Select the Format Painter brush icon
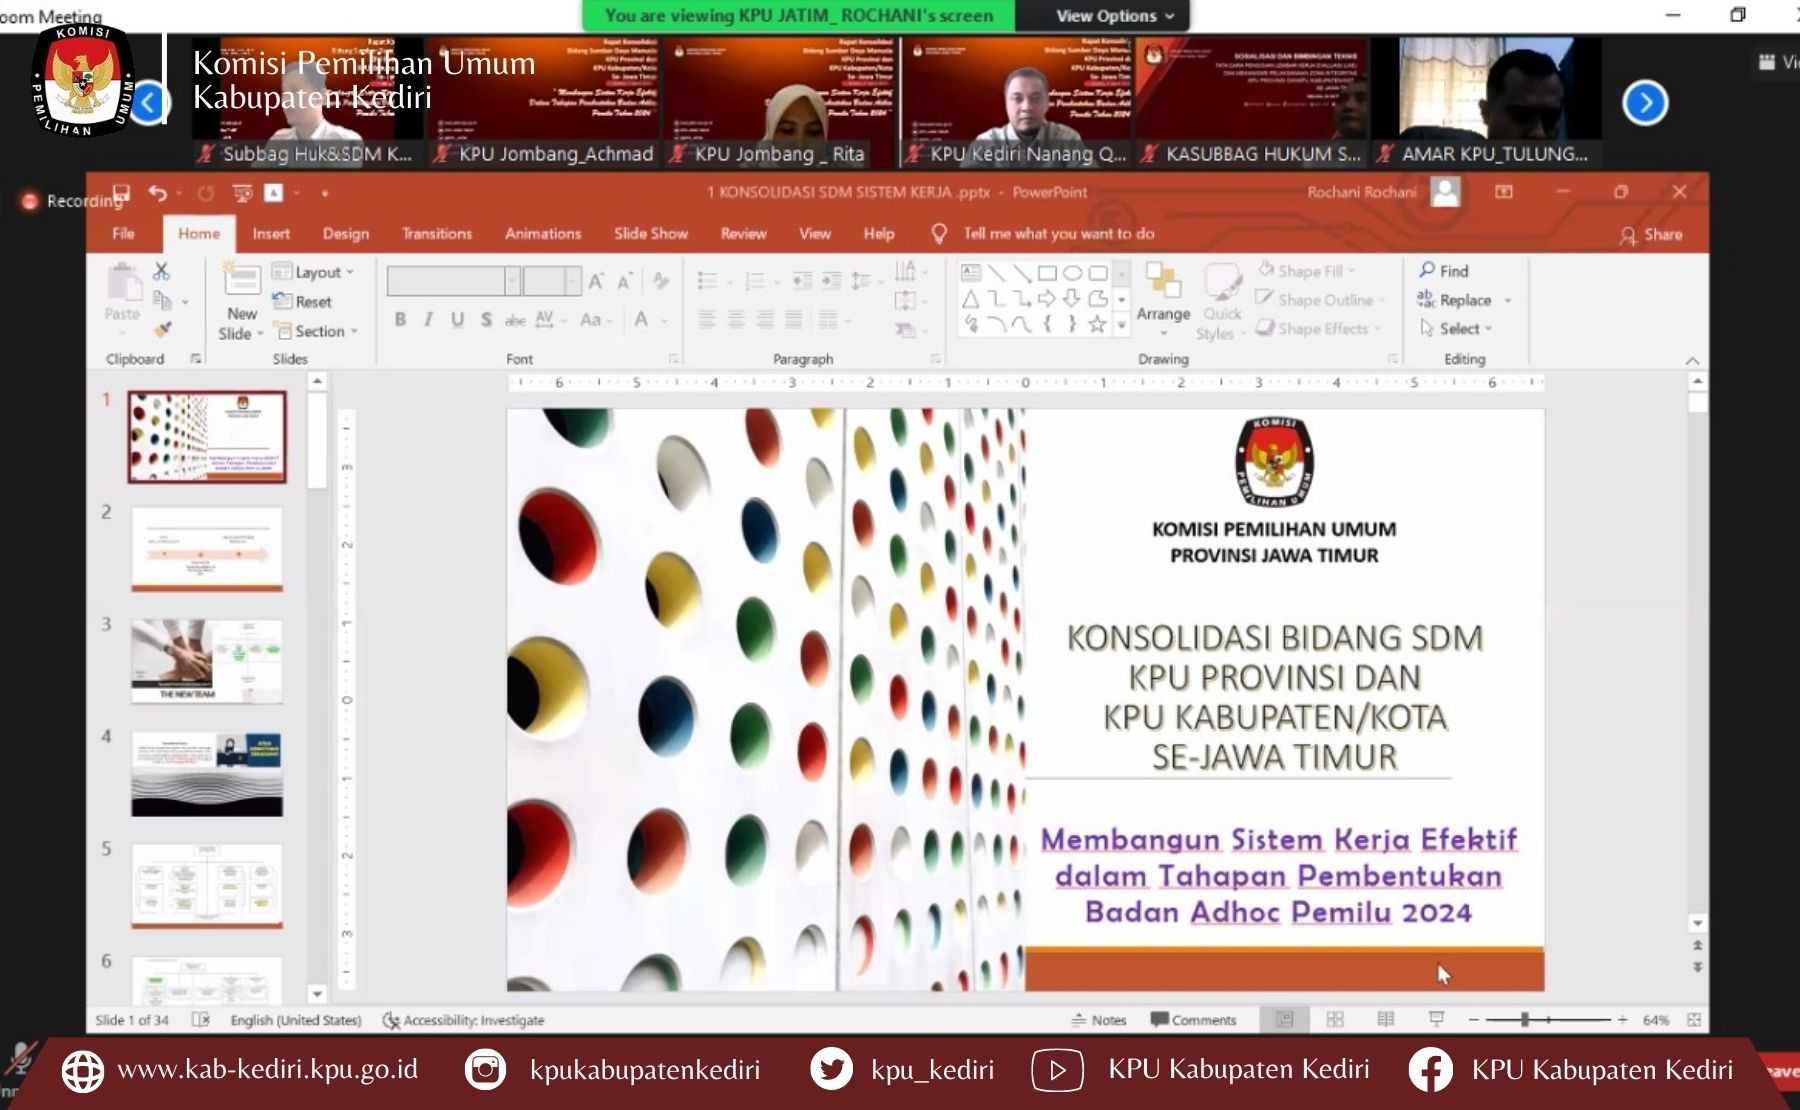 coord(163,329)
